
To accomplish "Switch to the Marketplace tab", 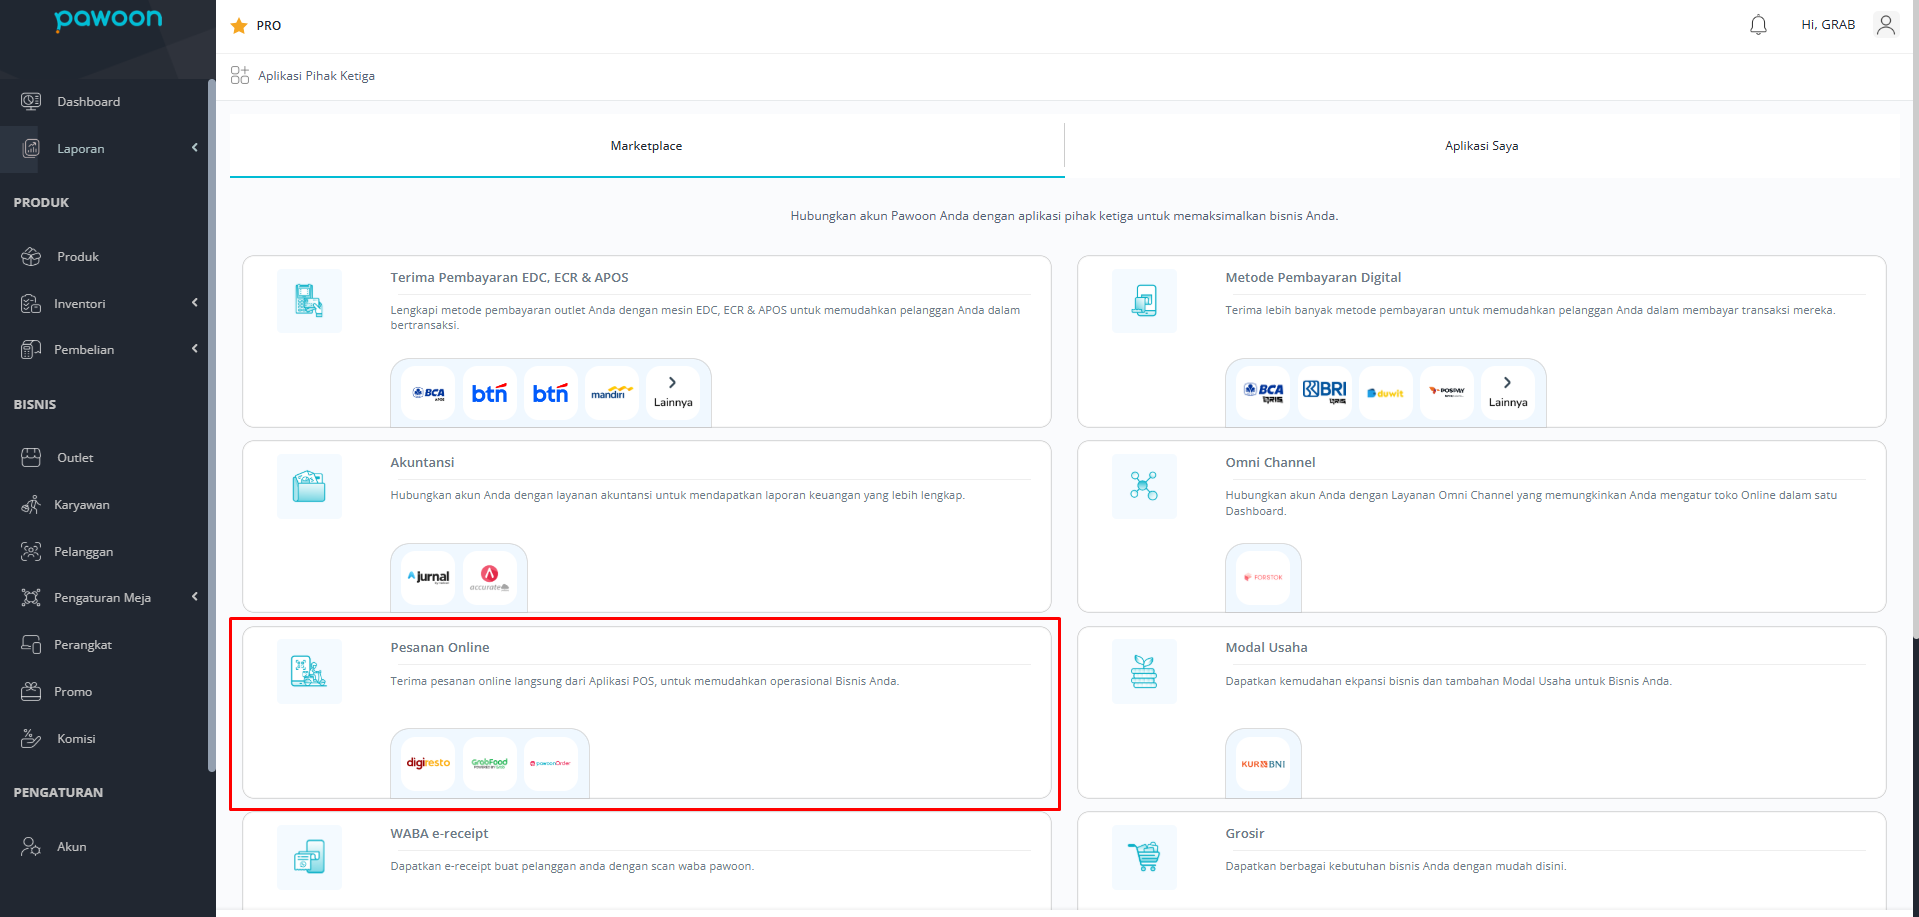I will (647, 146).
